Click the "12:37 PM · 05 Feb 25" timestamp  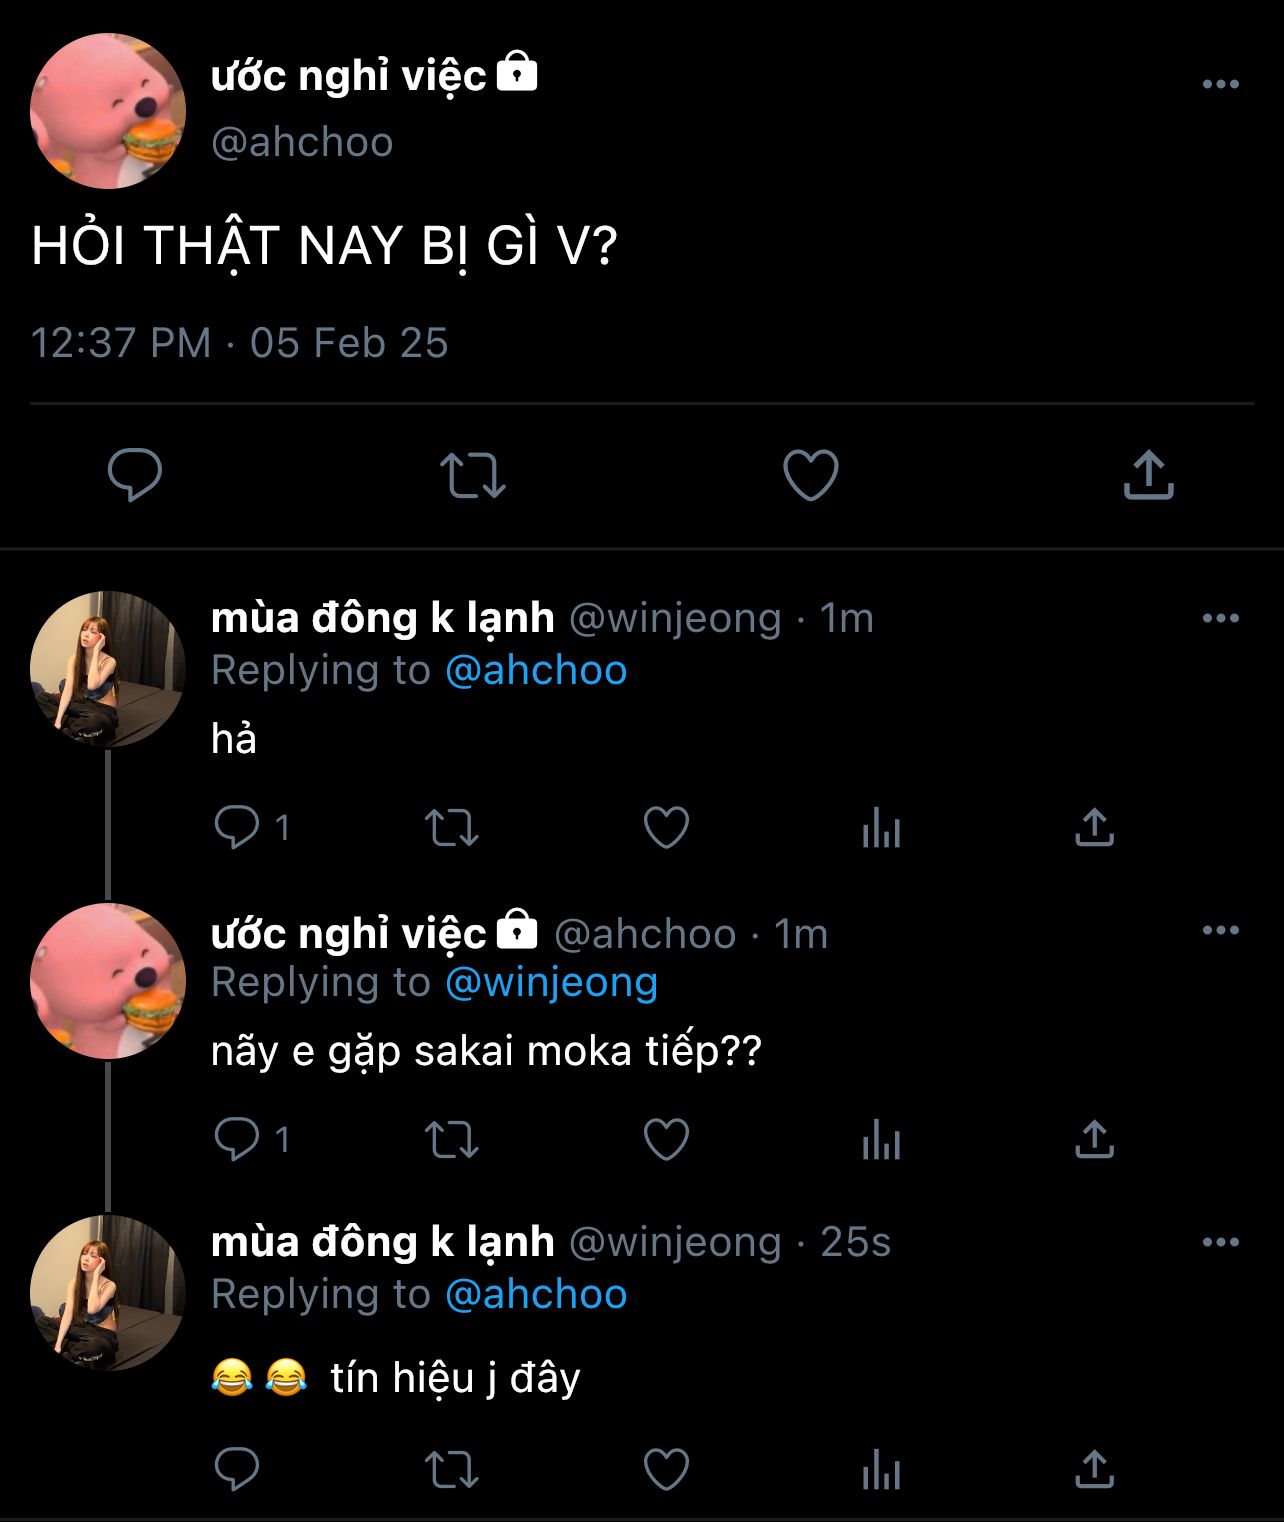pyautogui.click(x=240, y=343)
